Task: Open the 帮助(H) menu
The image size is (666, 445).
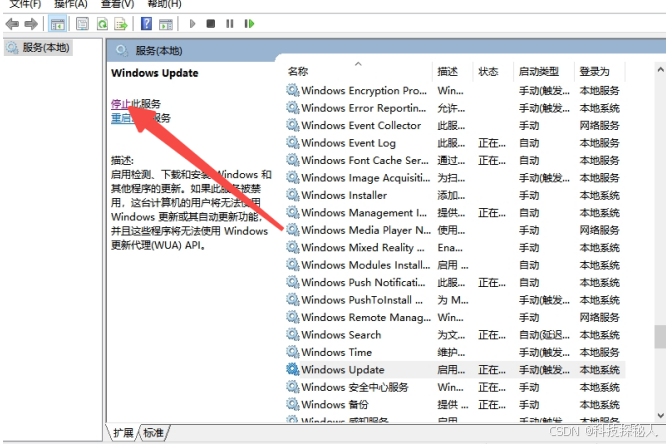Action: [164, 4]
